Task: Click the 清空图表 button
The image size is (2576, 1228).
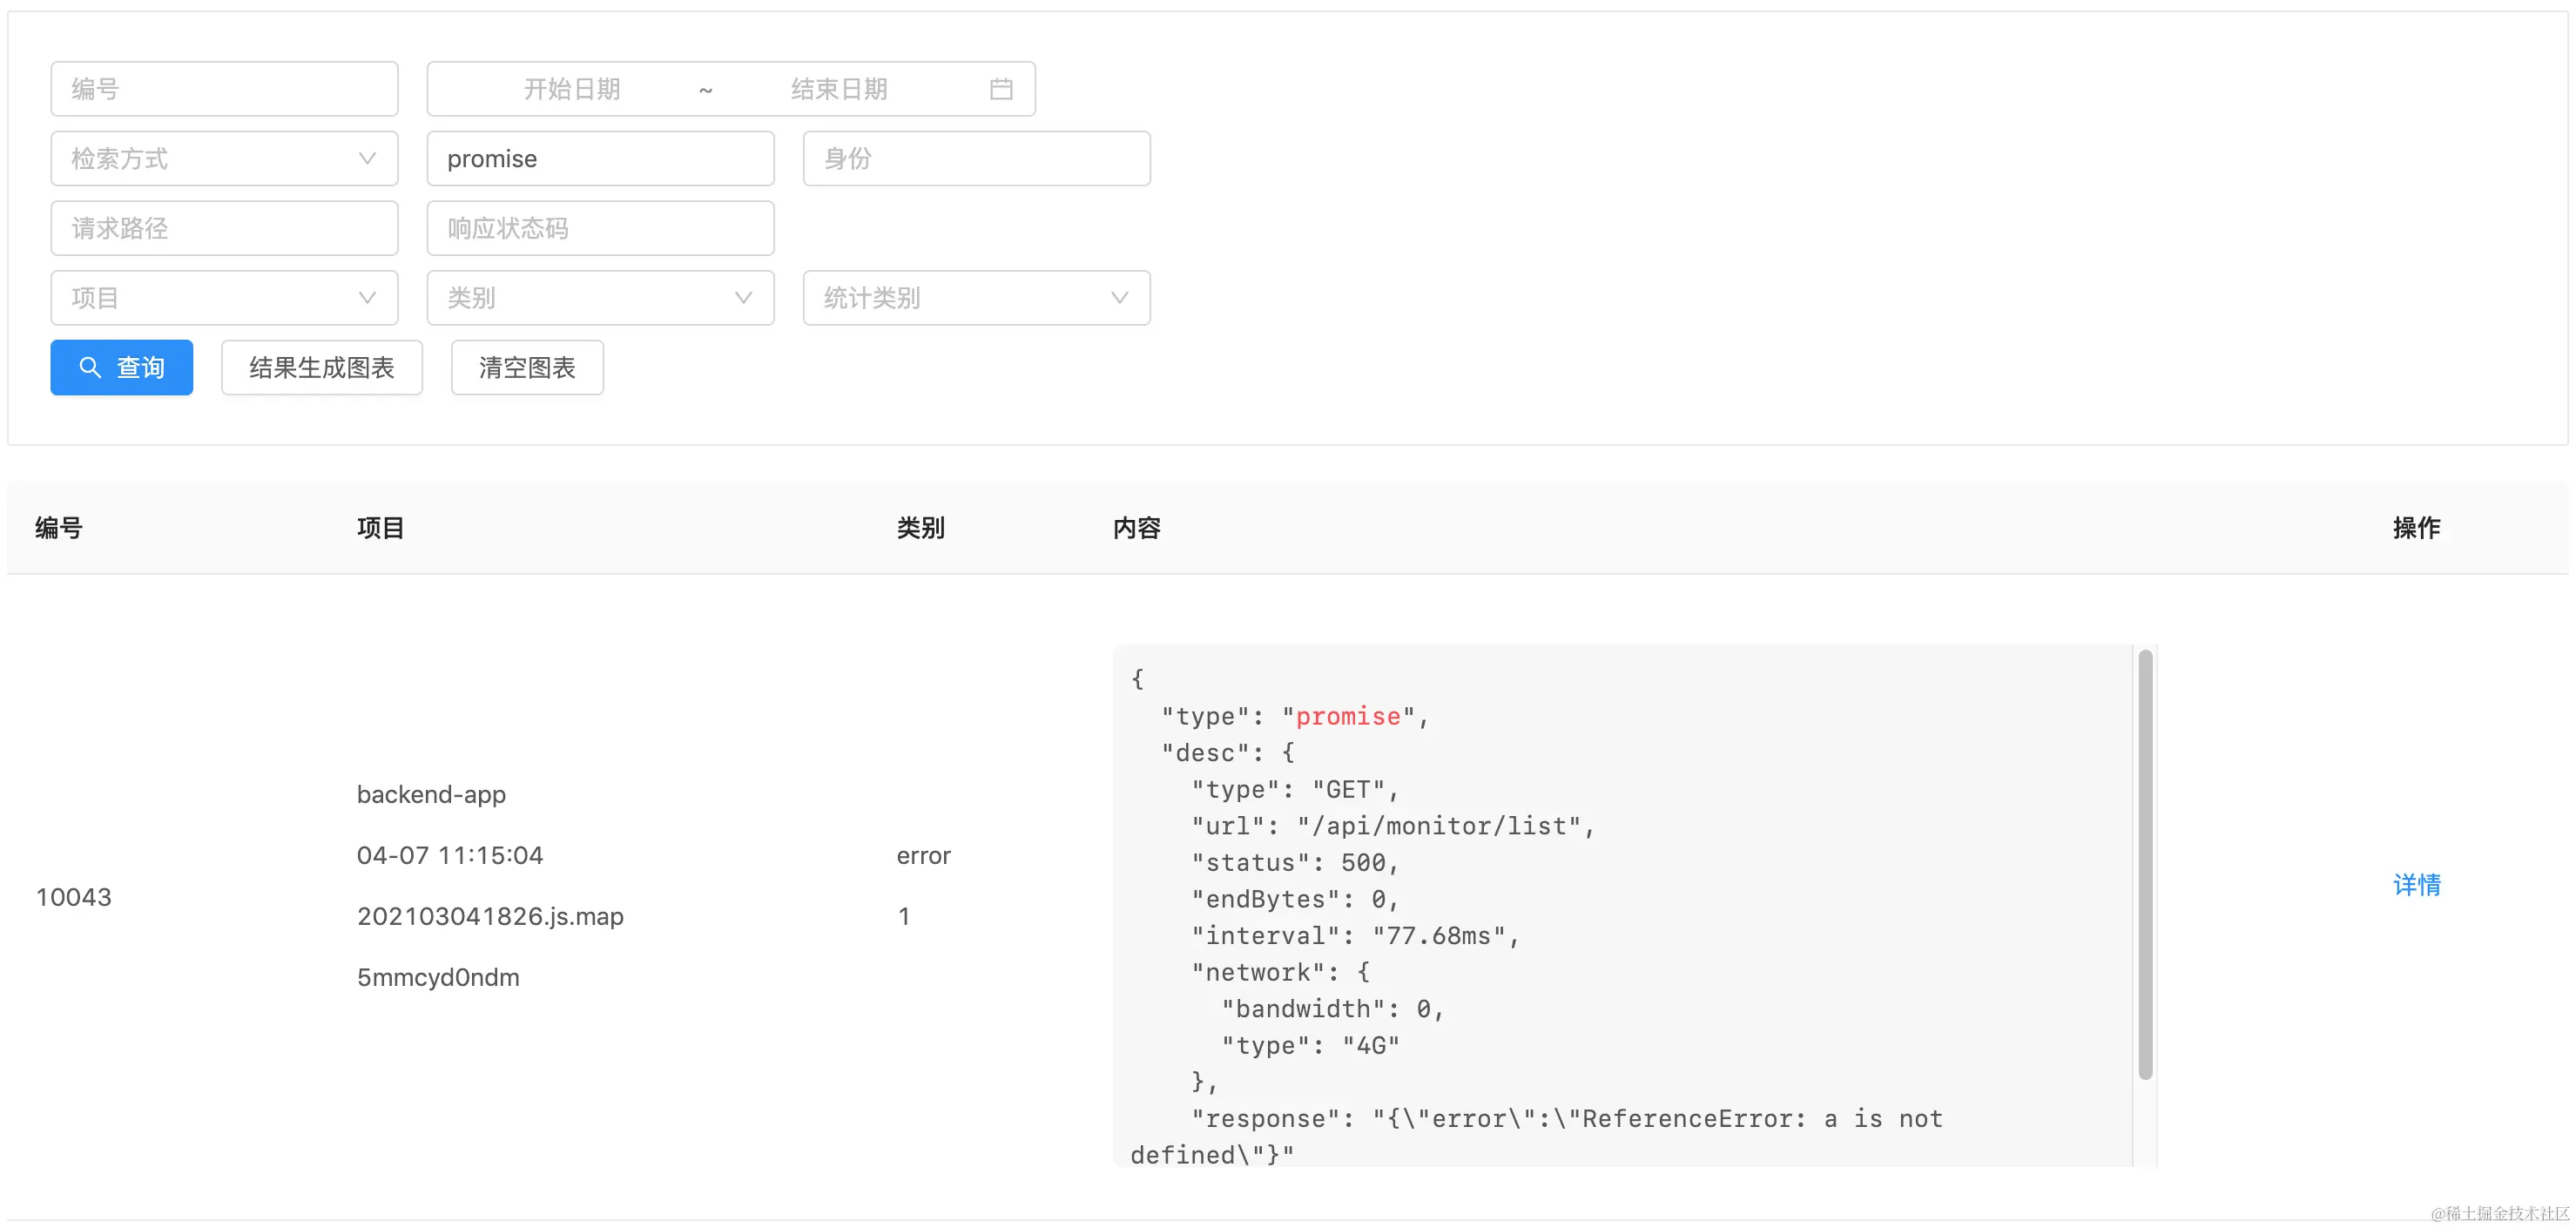Action: pyautogui.click(x=527, y=368)
